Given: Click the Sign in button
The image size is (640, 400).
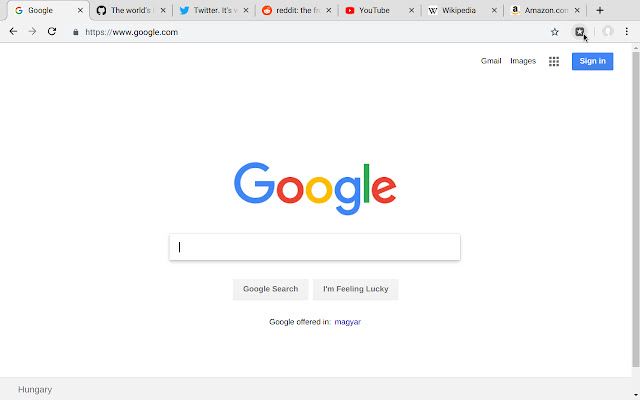Looking at the screenshot, I should pyautogui.click(x=592, y=61).
